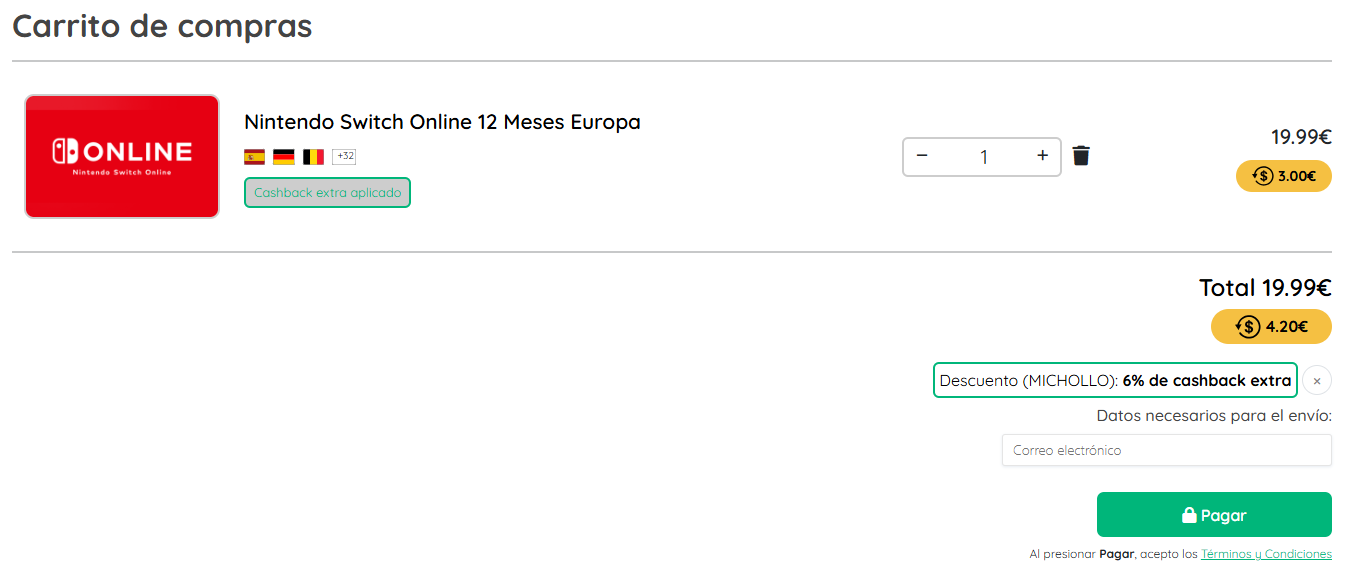Click the Spain flag icon
The height and width of the screenshot is (579, 1358).
[x=254, y=157]
